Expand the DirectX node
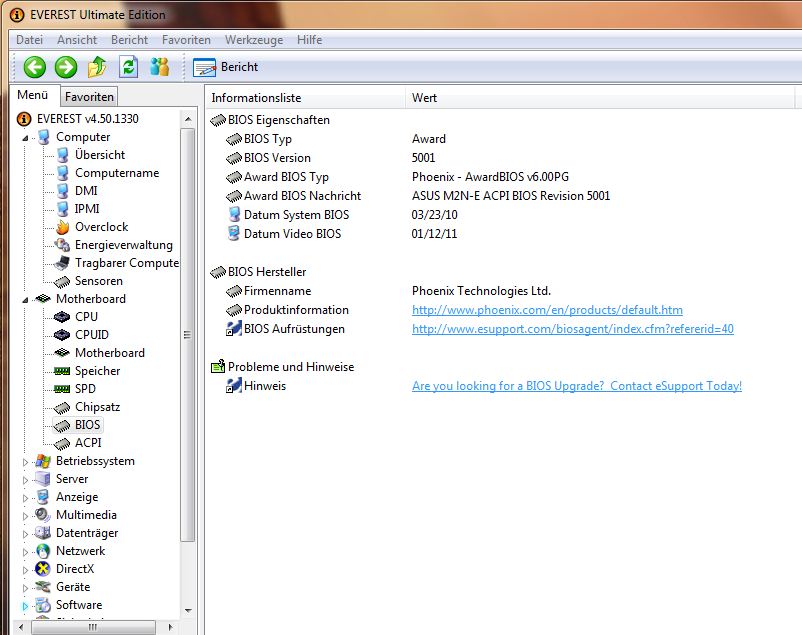This screenshot has width=802, height=635. [25, 570]
